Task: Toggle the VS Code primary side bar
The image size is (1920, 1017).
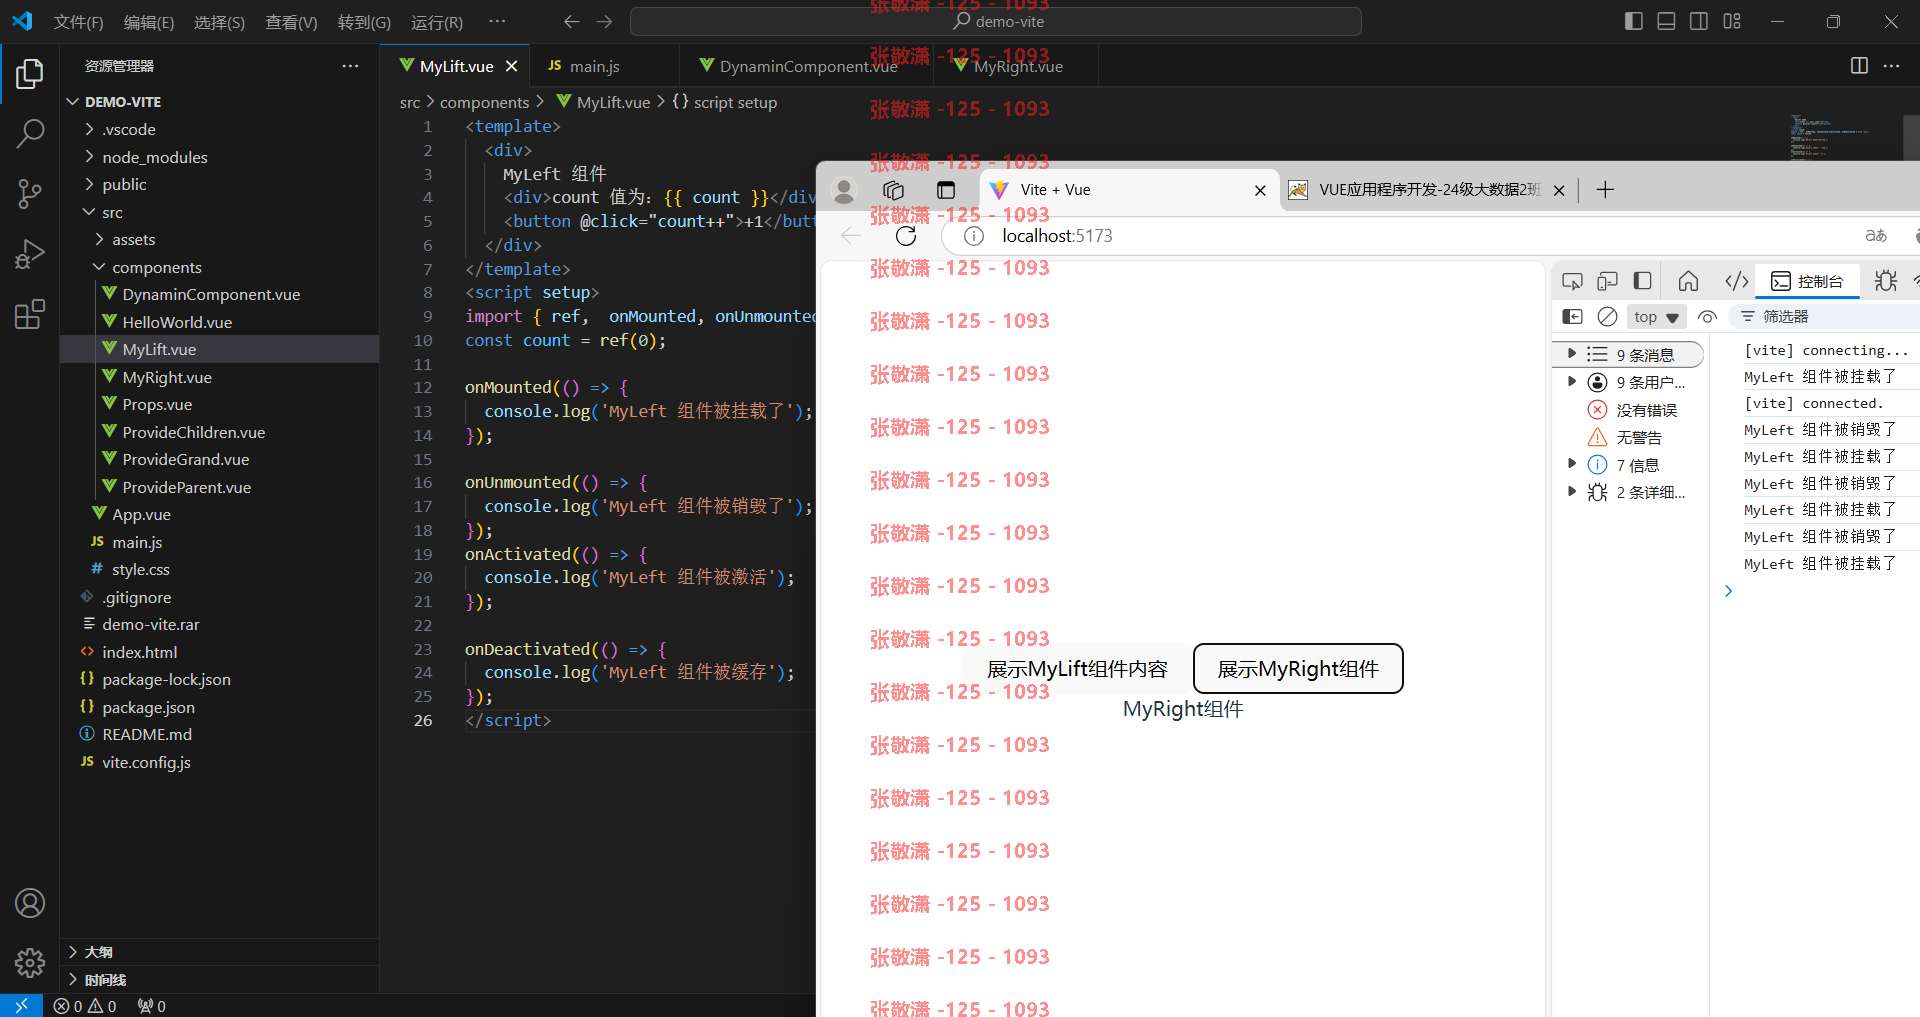Action: (x=1634, y=21)
